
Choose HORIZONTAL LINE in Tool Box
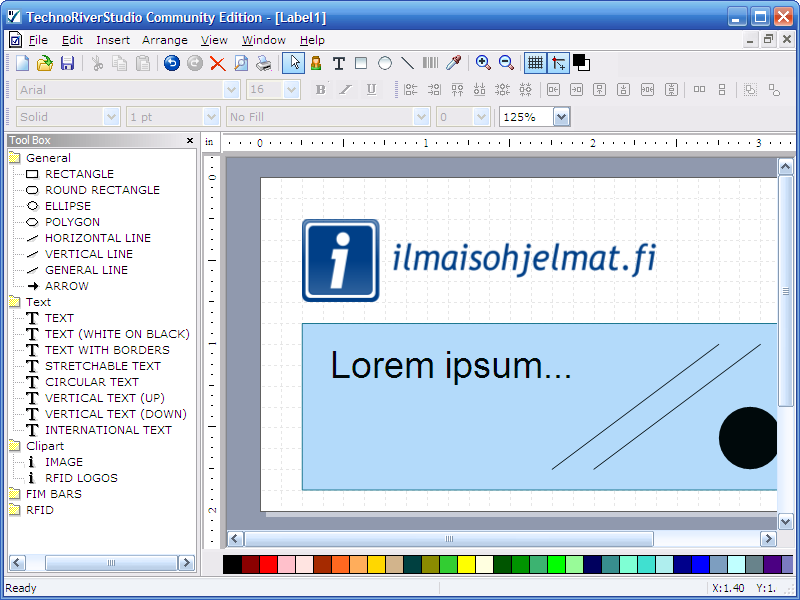click(x=98, y=238)
